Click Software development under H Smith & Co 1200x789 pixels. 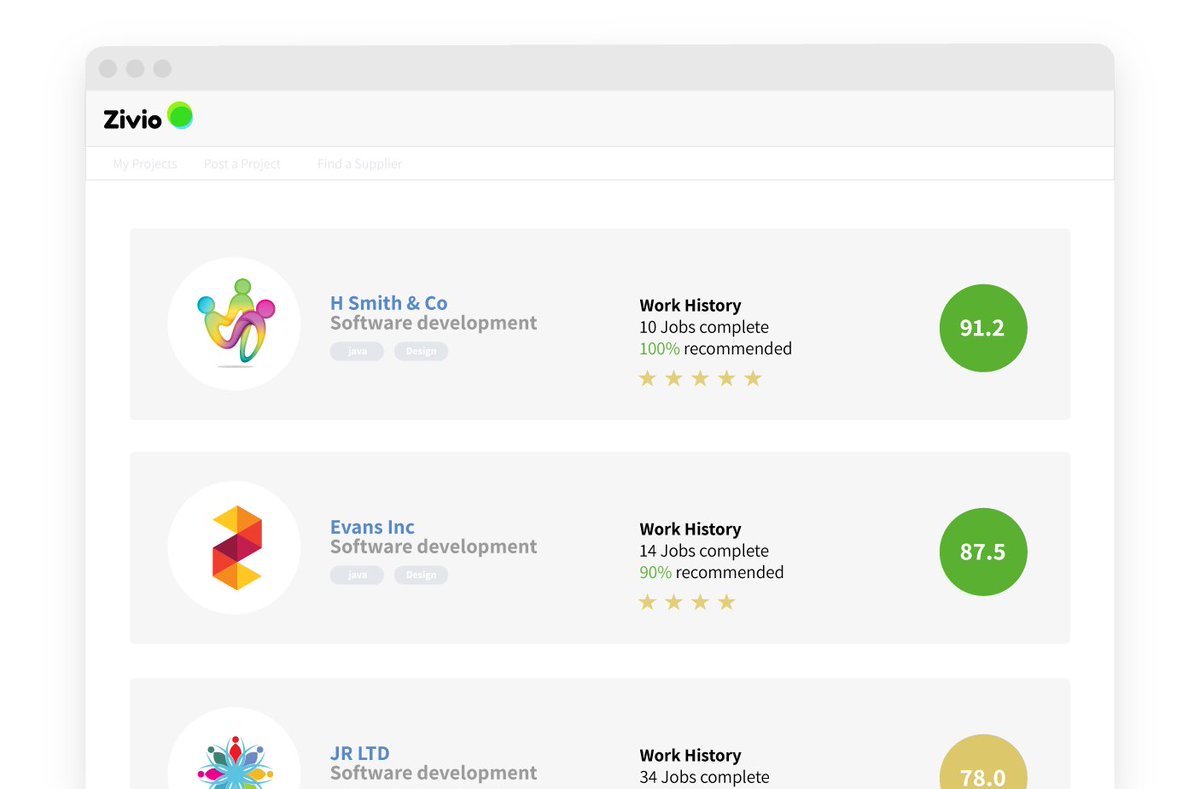point(434,323)
